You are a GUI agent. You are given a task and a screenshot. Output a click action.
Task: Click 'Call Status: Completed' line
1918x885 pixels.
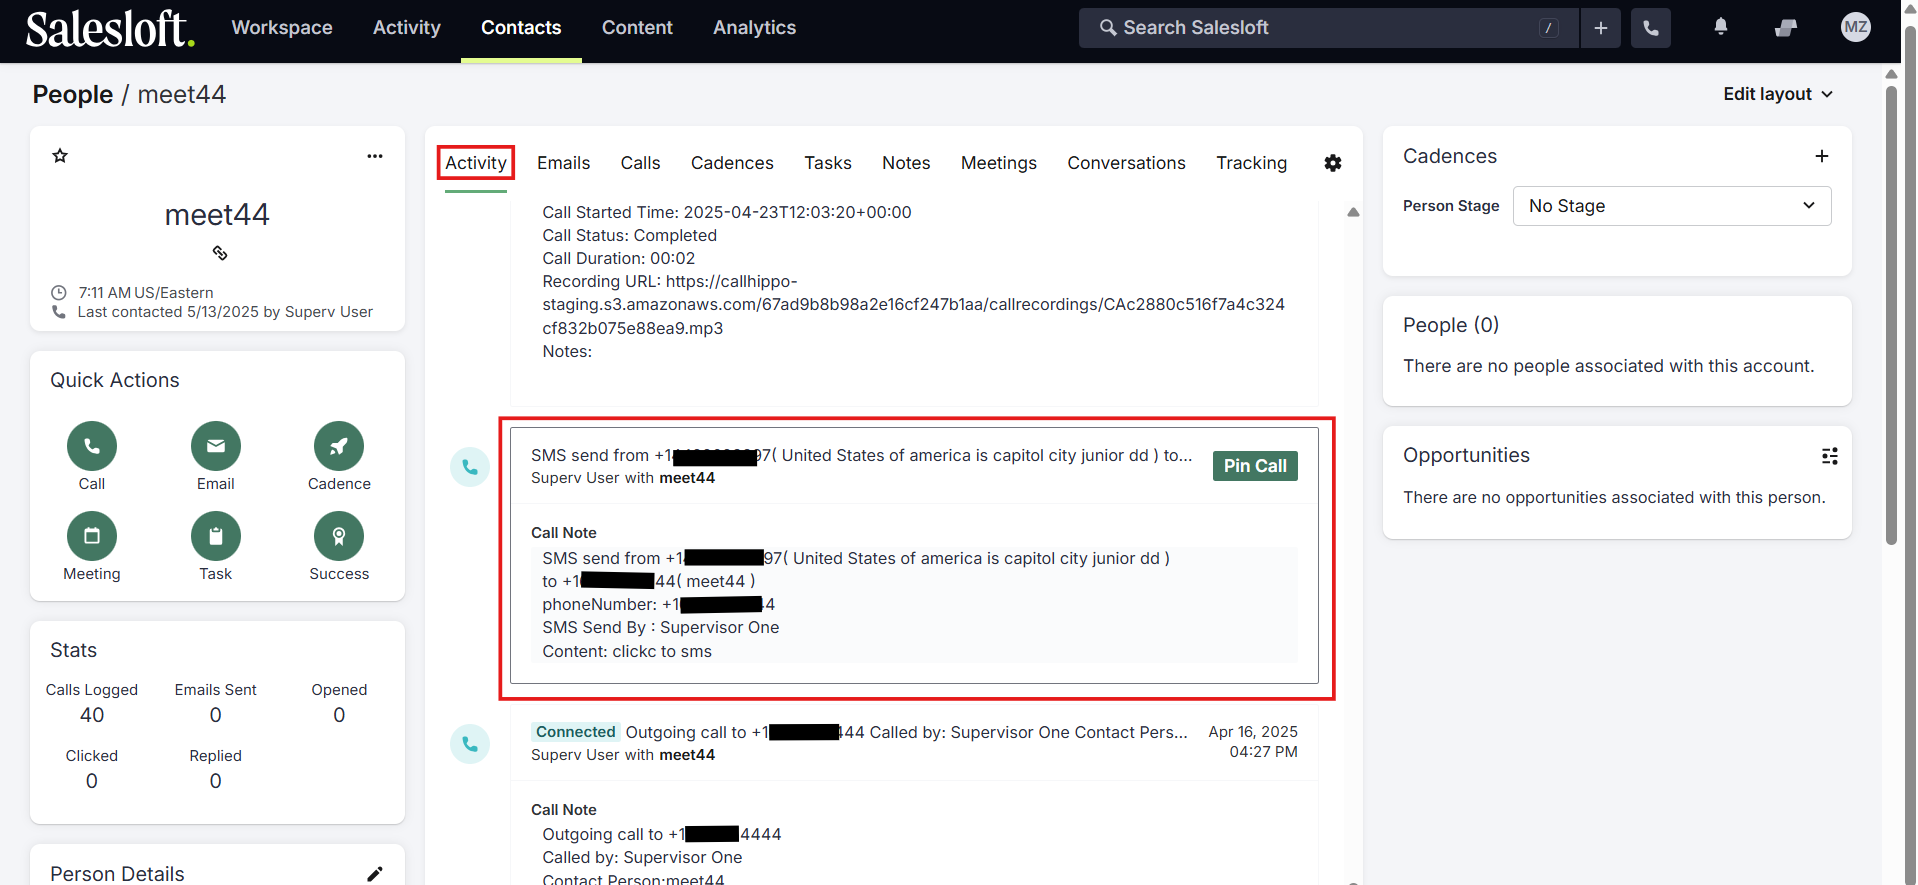coord(630,235)
